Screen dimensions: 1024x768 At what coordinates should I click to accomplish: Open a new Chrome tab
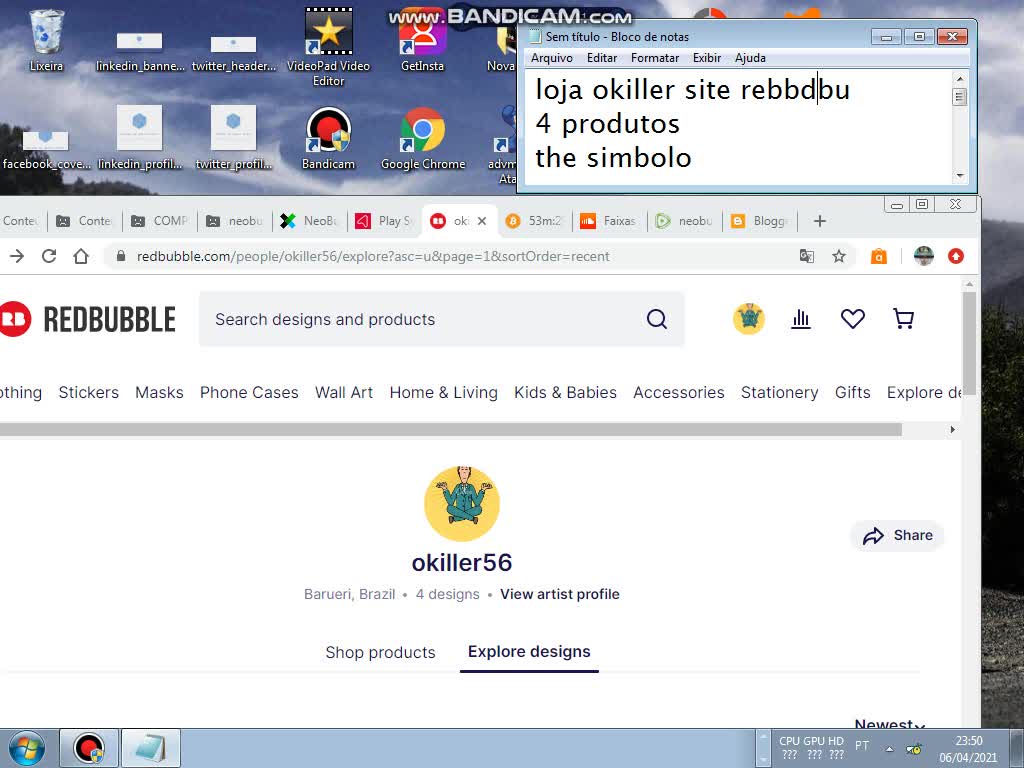[x=820, y=221]
